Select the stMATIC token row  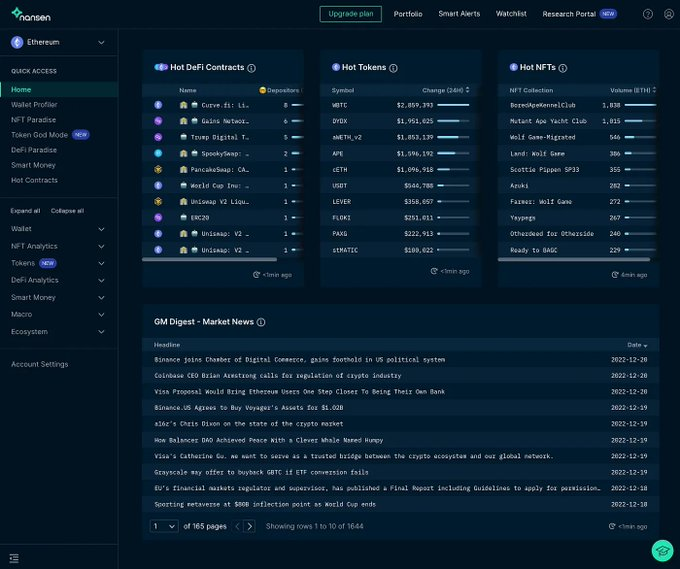click(401, 250)
